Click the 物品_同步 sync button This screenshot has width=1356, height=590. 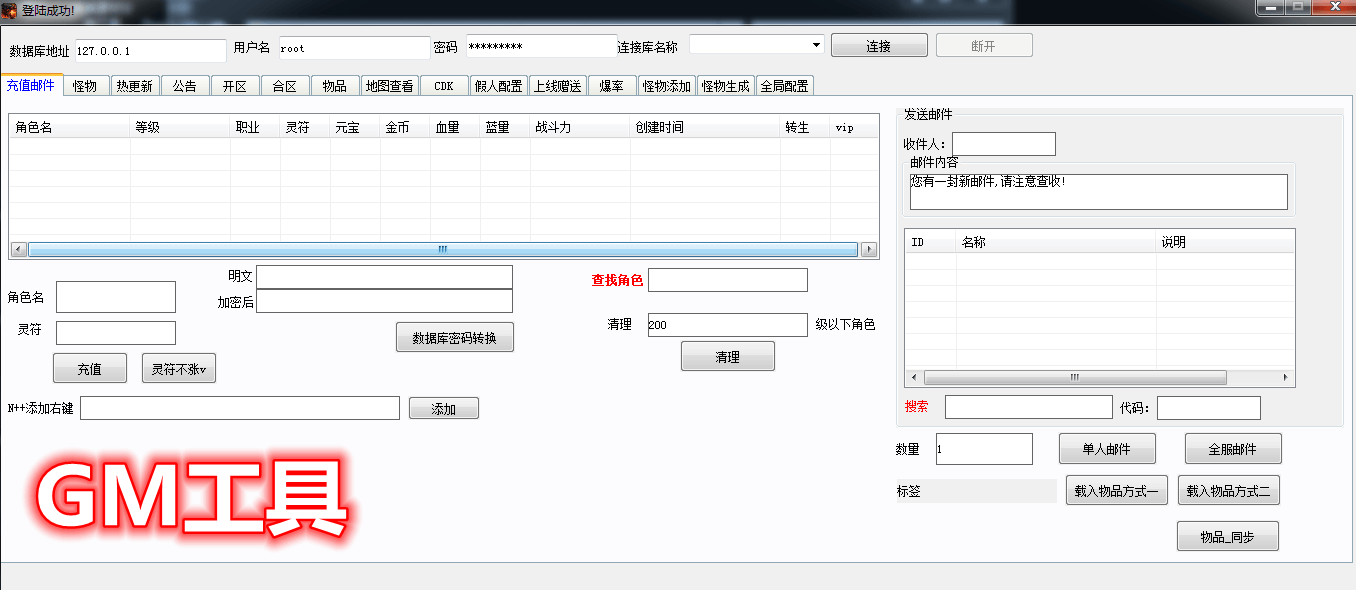click(x=1227, y=537)
